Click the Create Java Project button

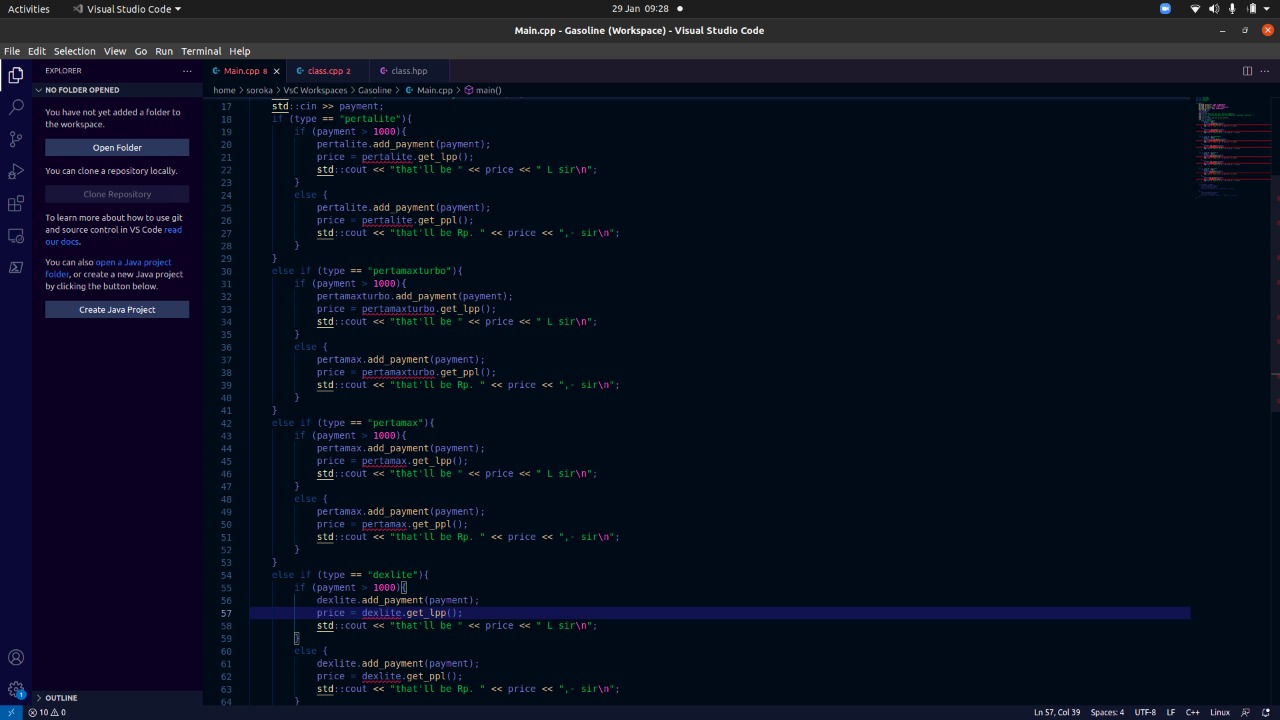(x=117, y=310)
